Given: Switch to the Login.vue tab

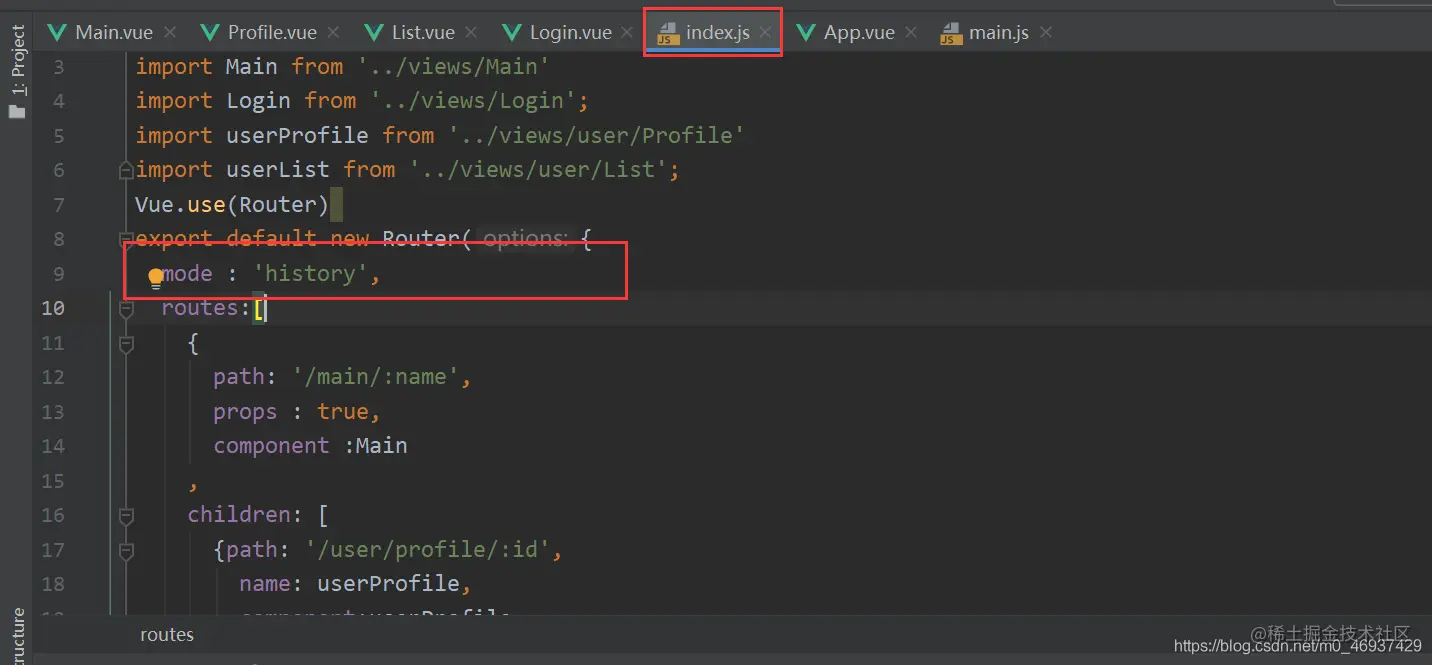Looking at the screenshot, I should (570, 32).
